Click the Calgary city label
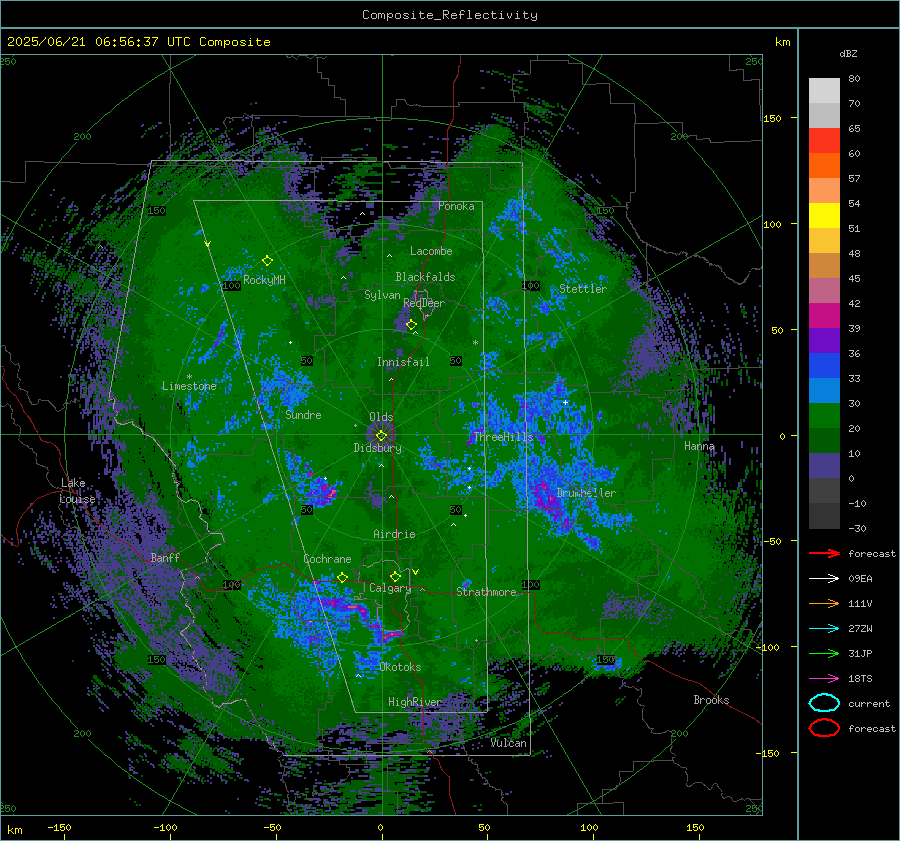 [390, 588]
